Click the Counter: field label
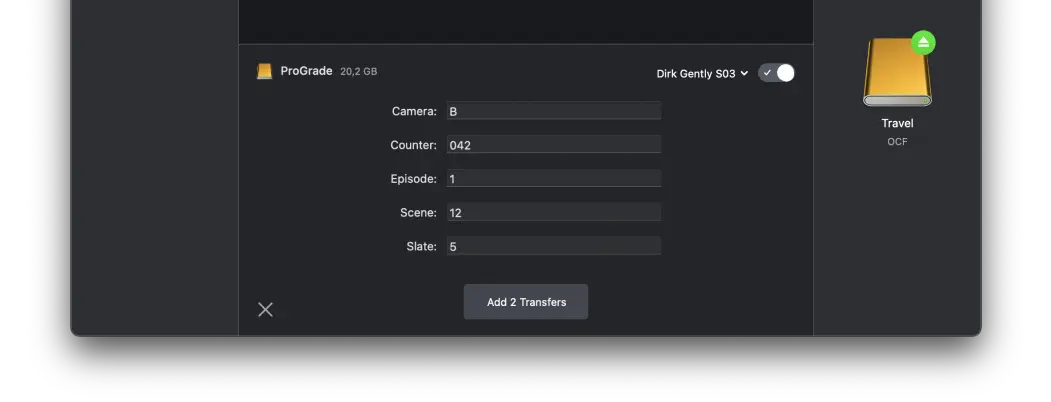This screenshot has height=402, width=1051. pyautogui.click(x=414, y=145)
